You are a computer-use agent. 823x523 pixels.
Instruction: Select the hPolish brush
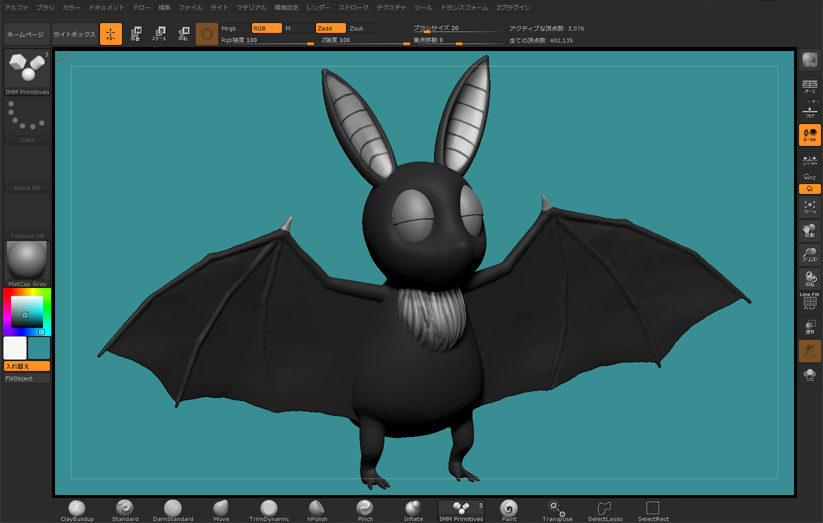317,510
